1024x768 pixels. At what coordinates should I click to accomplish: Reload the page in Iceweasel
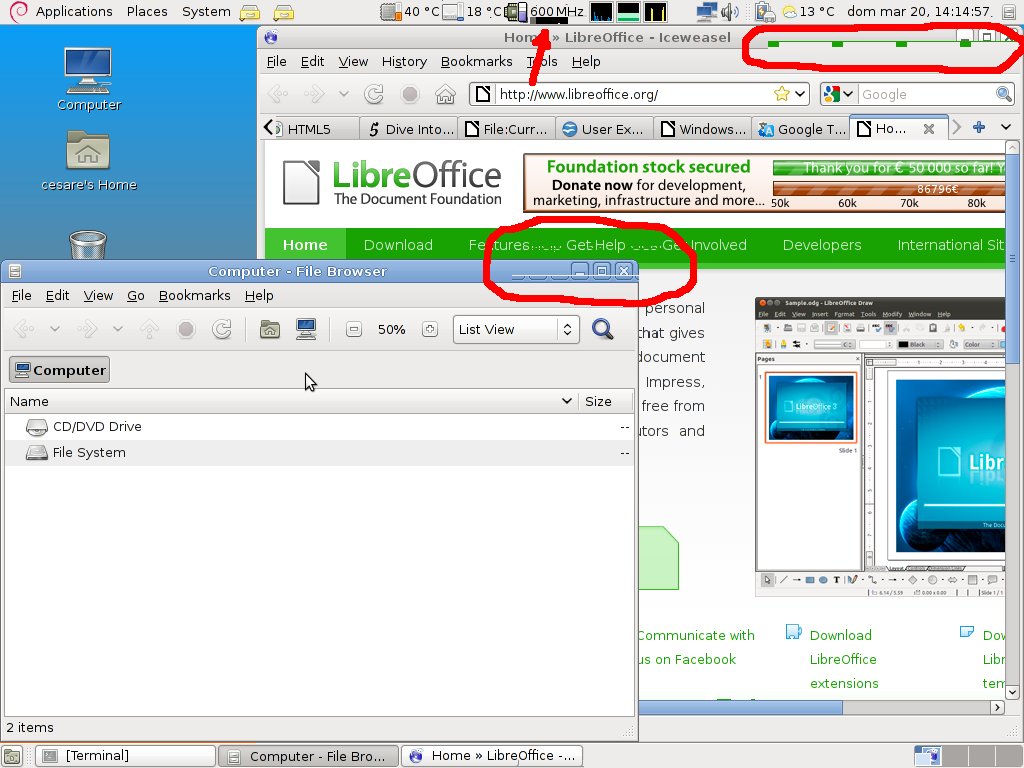pos(374,94)
